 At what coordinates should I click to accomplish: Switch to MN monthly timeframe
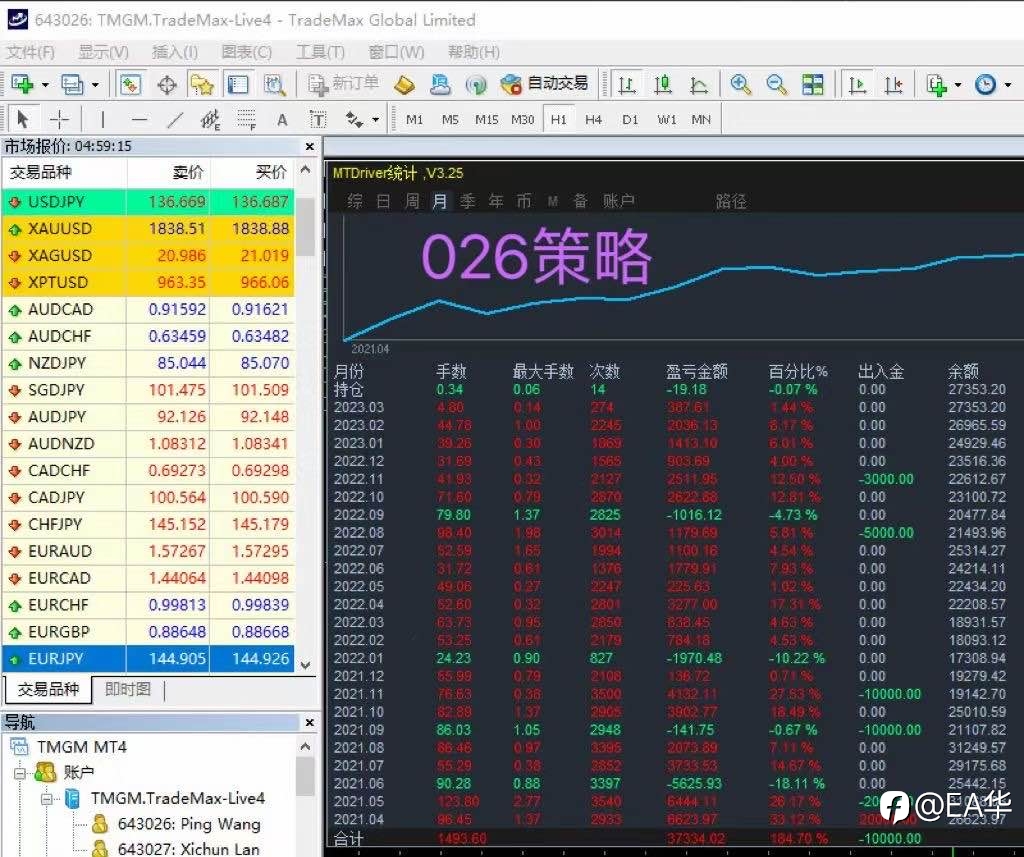pyautogui.click(x=701, y=120)
